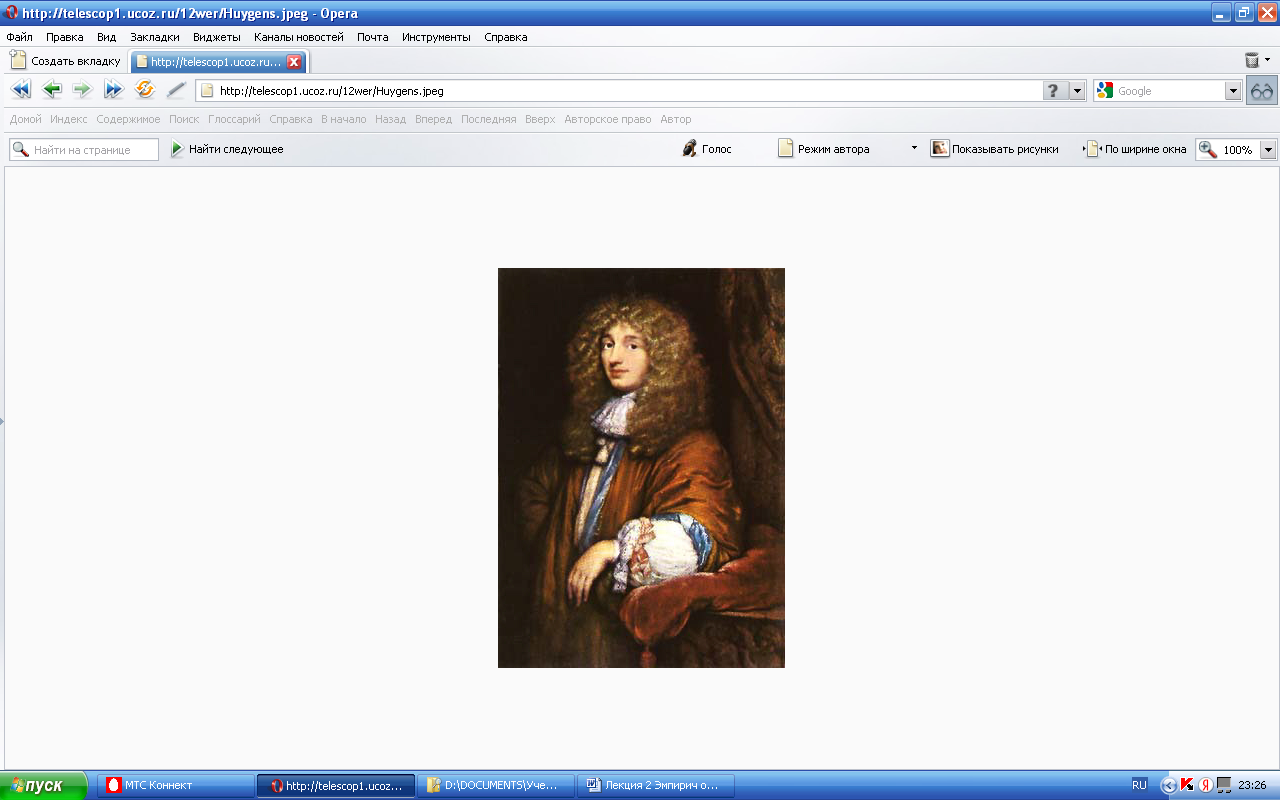The height and width of the screenshot is (800, 1280).
Task: Click the magnifier icon in find-on-page field
Action: (20, 149)
